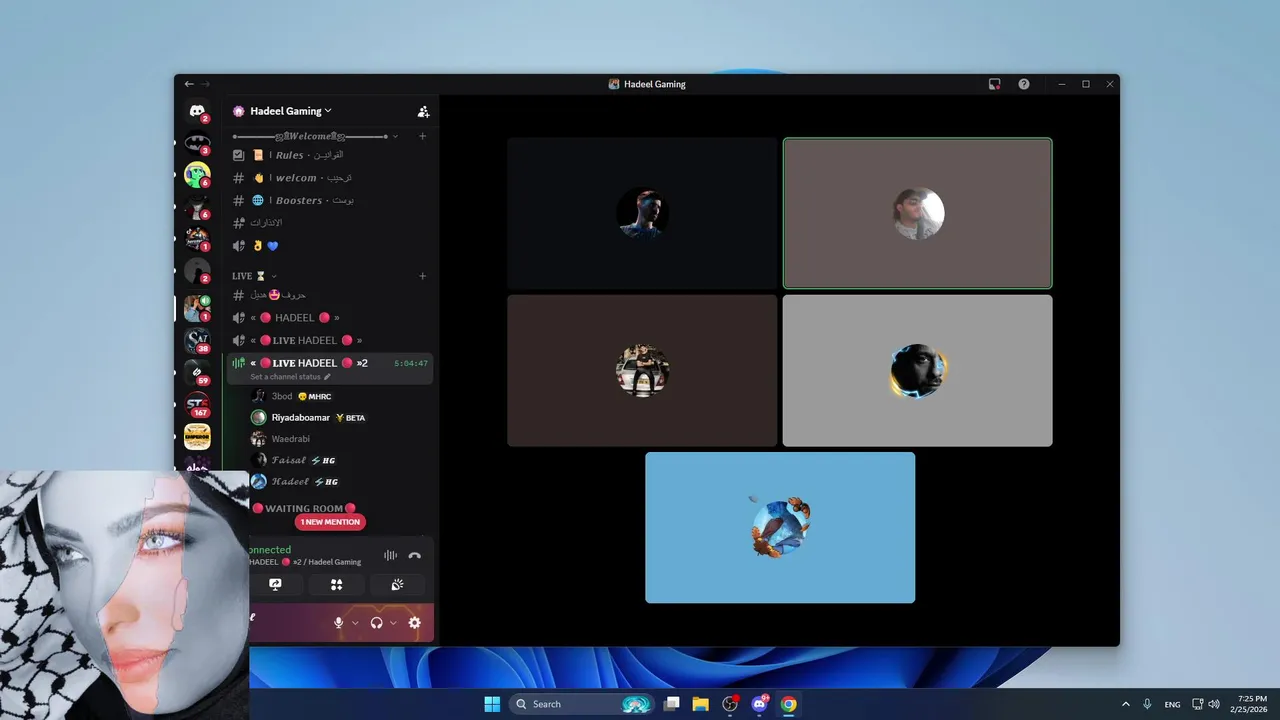The image size is (1280, 720).
Task: Open Discord direct messages home icon
Action: 197,111
